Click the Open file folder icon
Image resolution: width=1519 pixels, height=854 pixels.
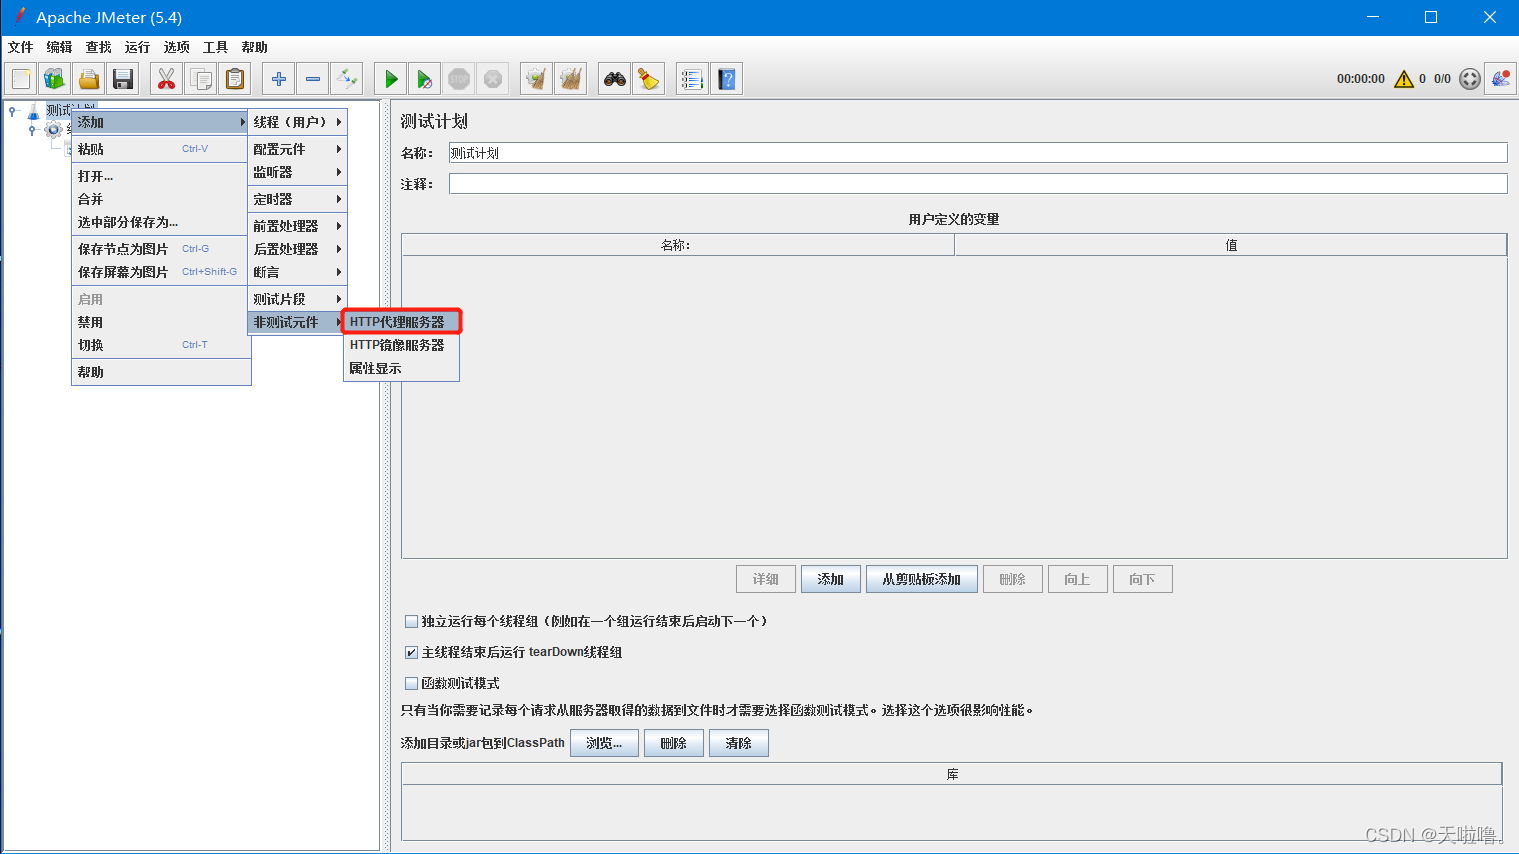tap(89, 79)
